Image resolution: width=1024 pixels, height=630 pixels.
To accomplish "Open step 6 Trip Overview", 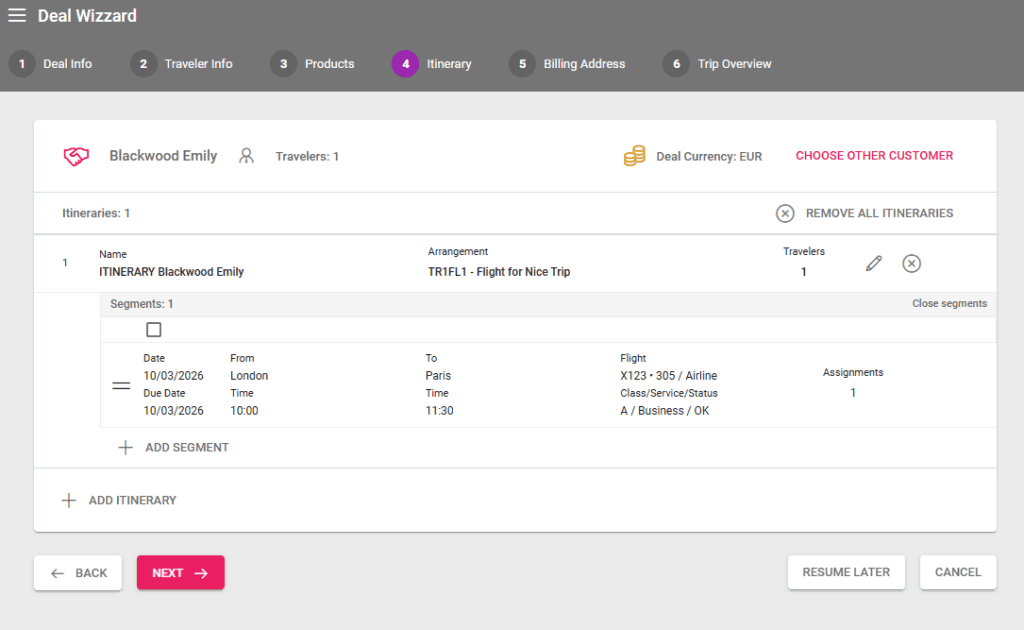I will 718,64.
